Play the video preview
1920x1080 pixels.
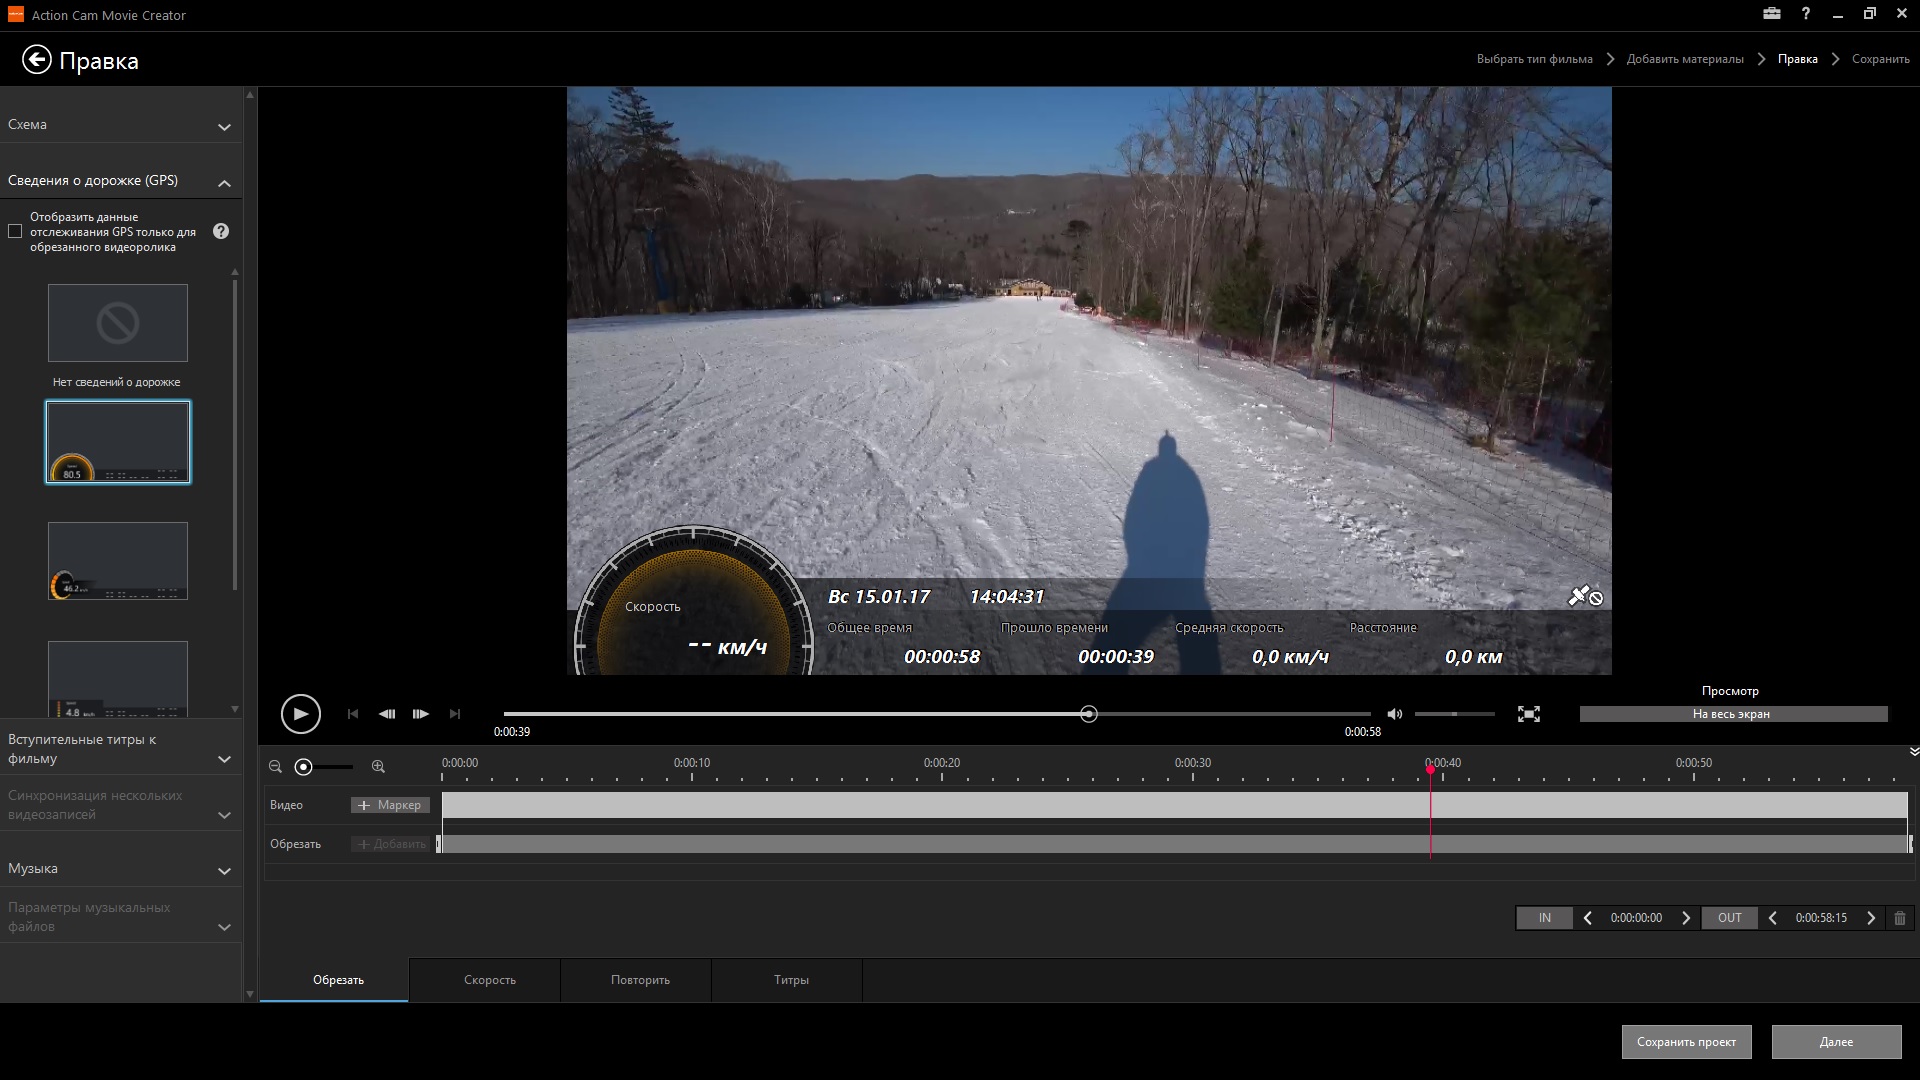point(300,714)
